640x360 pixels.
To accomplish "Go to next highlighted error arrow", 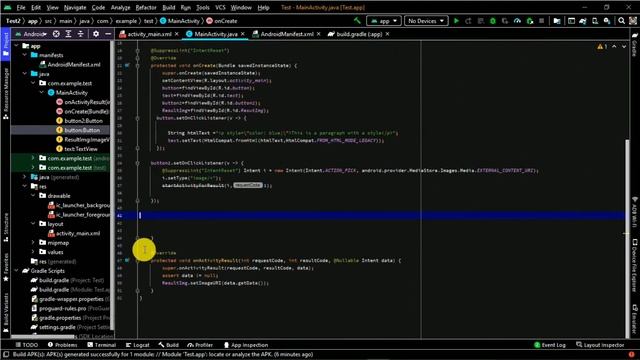I will pyautogui.click(x=624, y=47).
